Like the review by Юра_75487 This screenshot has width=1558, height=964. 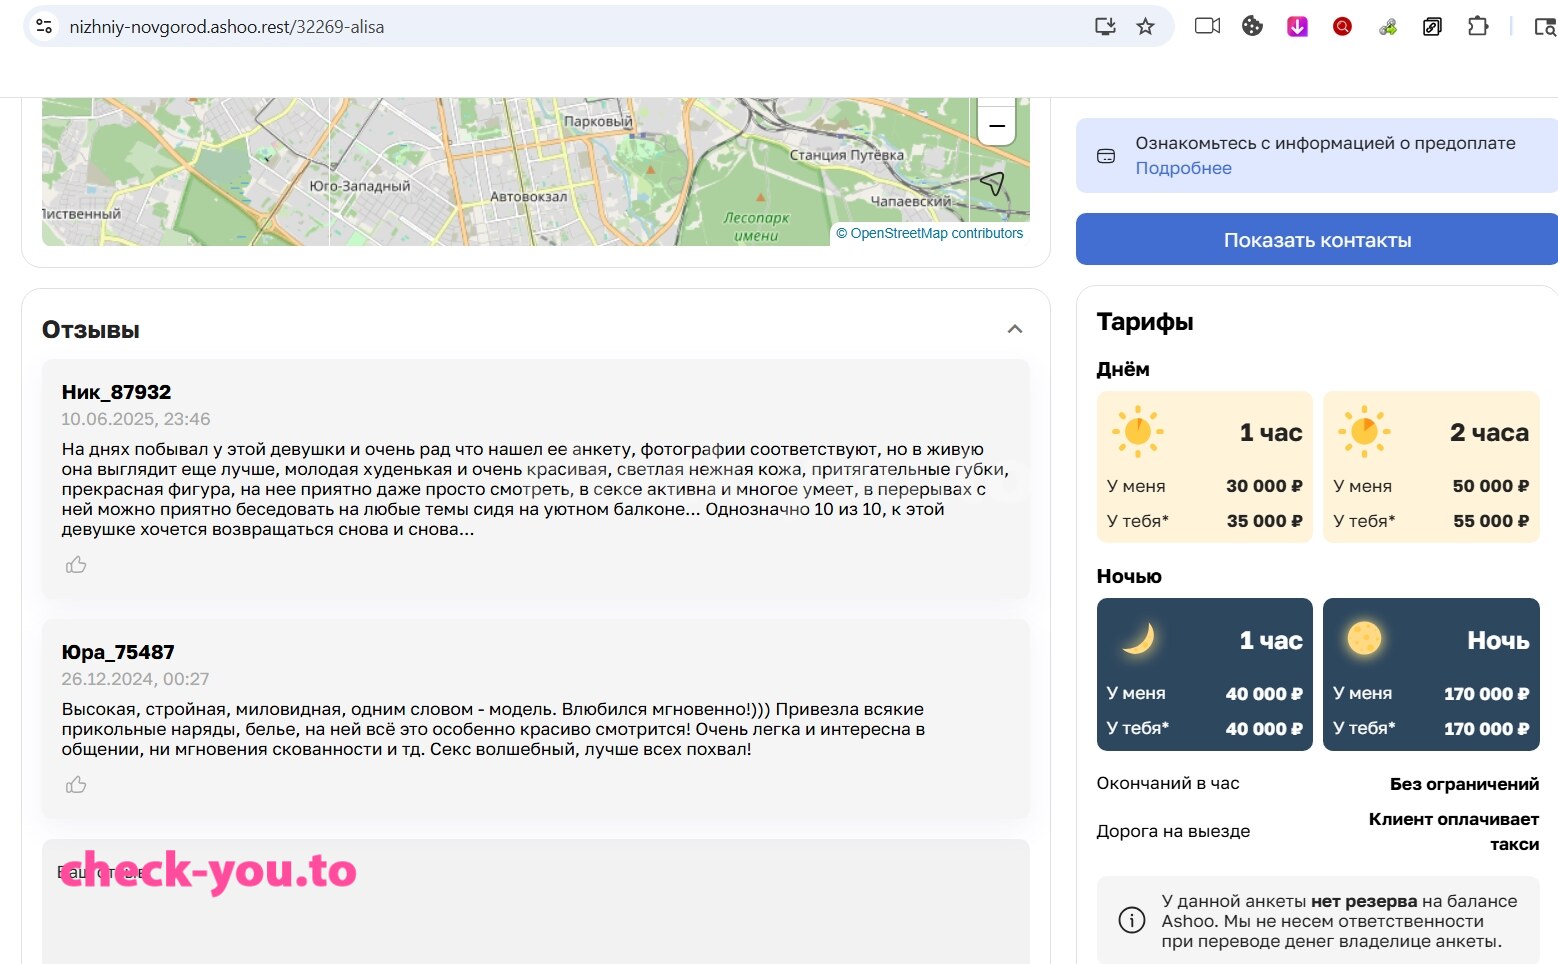pyautogui.click(x=76, y=785)
